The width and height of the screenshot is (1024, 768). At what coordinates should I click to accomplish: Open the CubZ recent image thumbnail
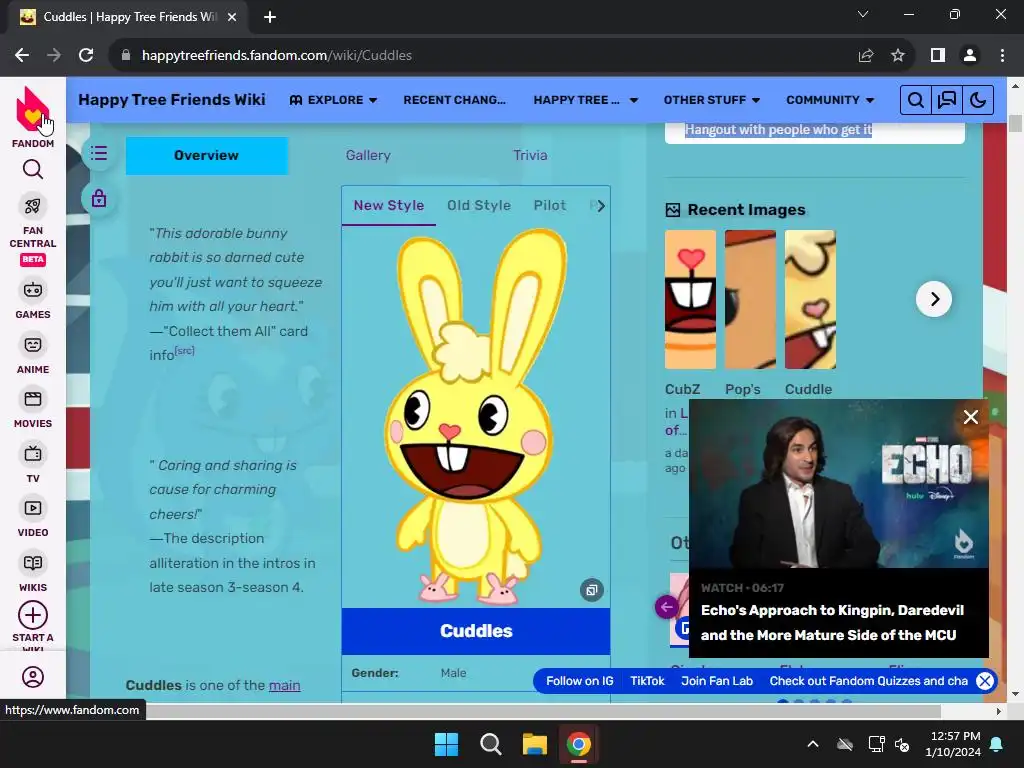[x=690, y=299]
